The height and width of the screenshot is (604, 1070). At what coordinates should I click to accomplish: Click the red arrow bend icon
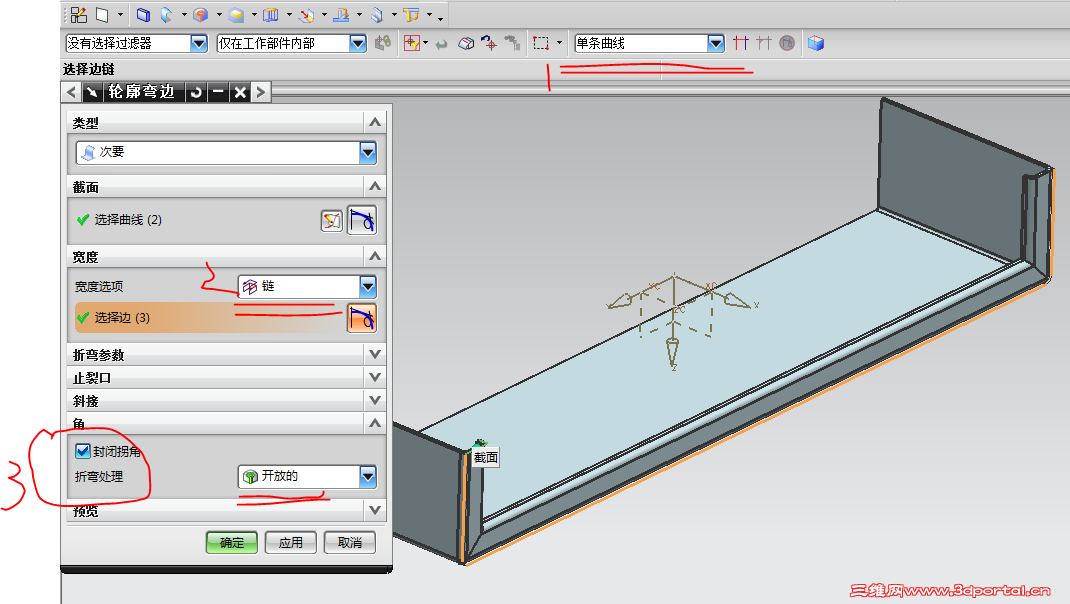click(x=306, y=14)
